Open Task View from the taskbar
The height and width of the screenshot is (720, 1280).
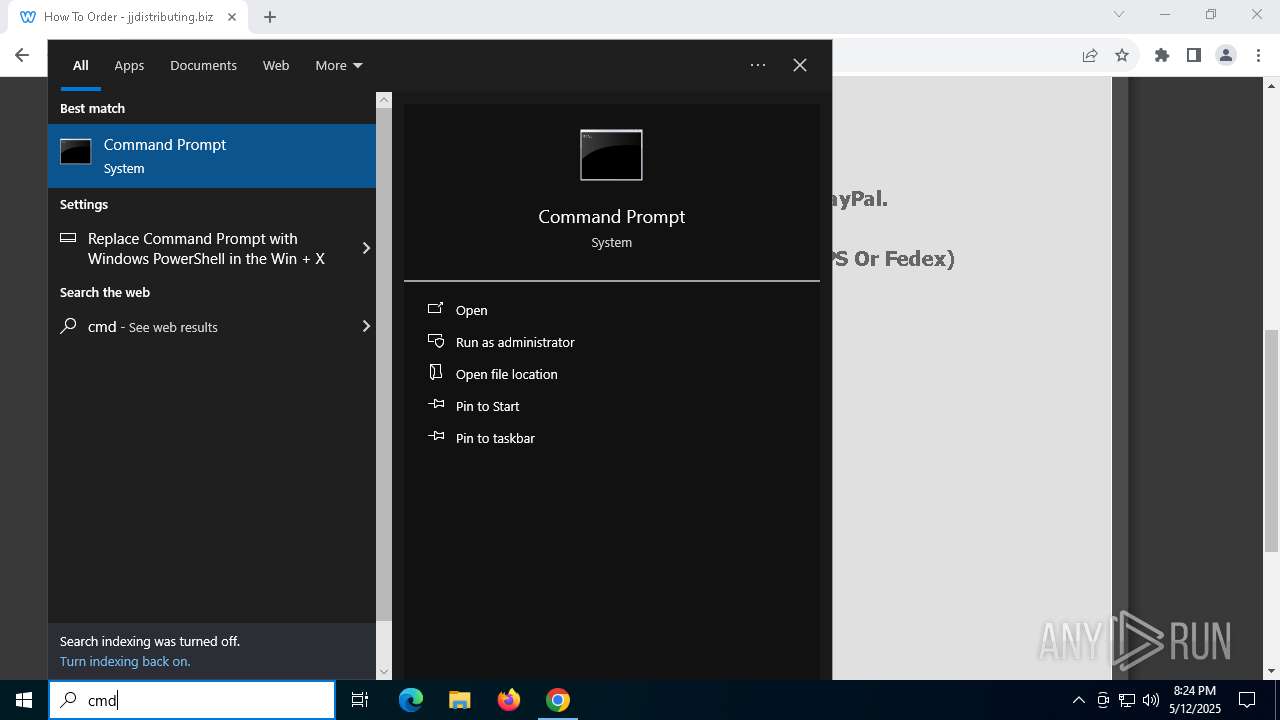pos(360,700)
